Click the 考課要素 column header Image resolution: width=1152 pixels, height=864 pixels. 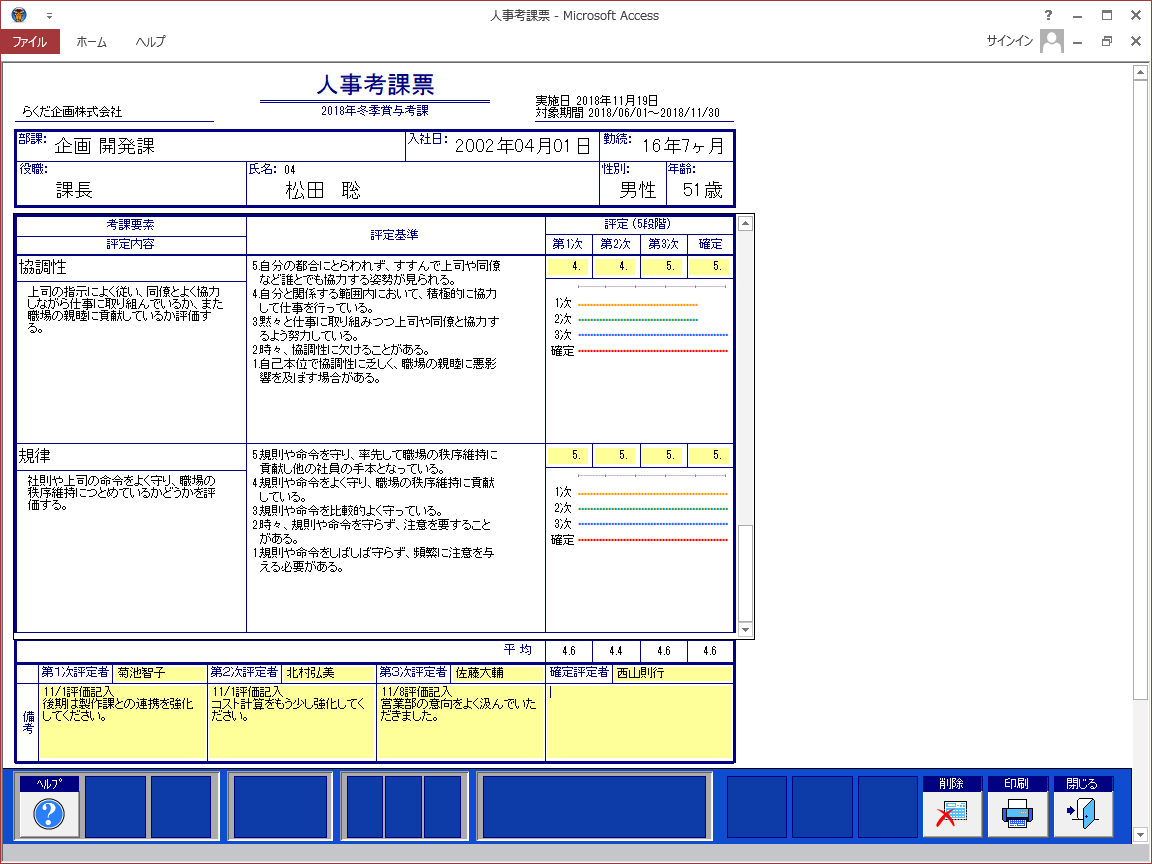(130, 225)
